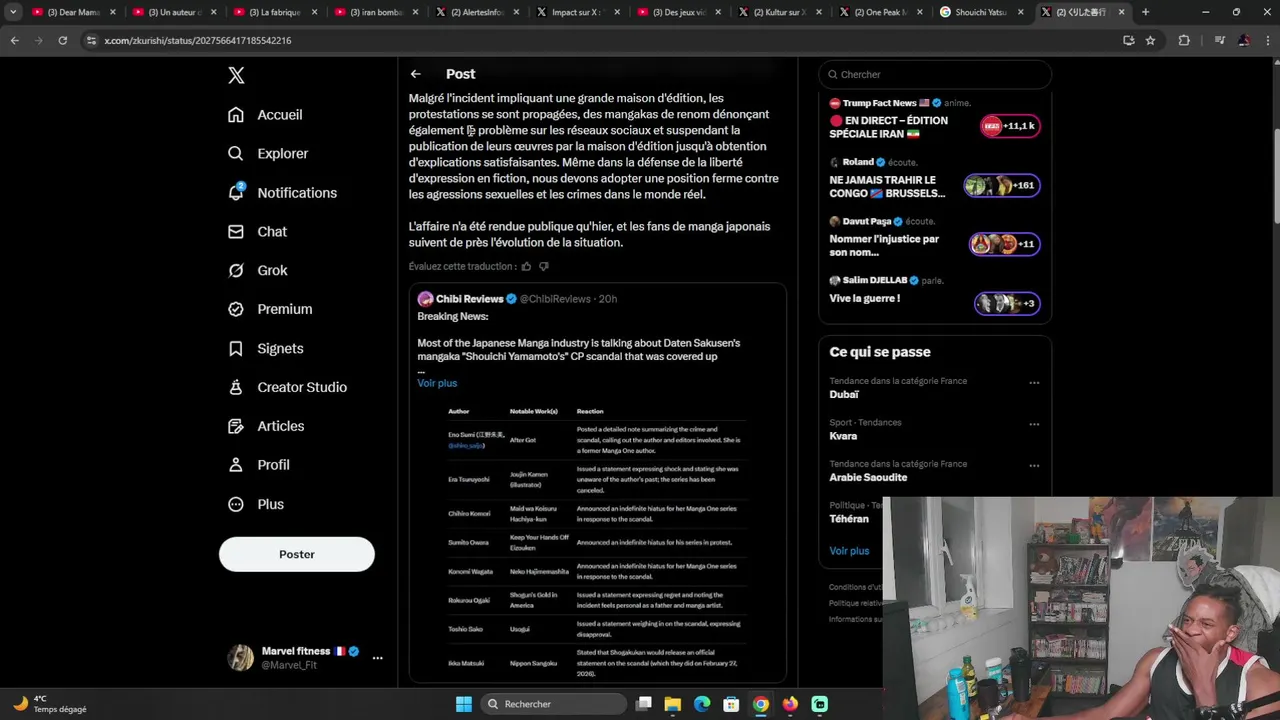The height and width of the screenshot is (720, 1280).
Task: Open Accueil home icon in sidebar
Action: (236, 115)
